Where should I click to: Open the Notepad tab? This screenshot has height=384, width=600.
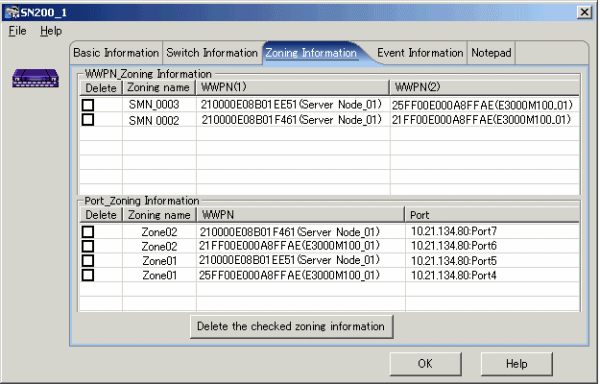click(491, 53)
